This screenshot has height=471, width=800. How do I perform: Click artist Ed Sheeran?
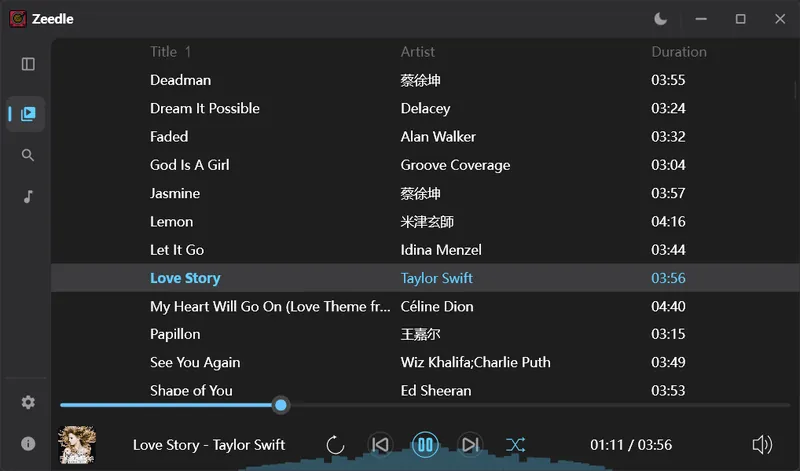[x=436, y=390]
